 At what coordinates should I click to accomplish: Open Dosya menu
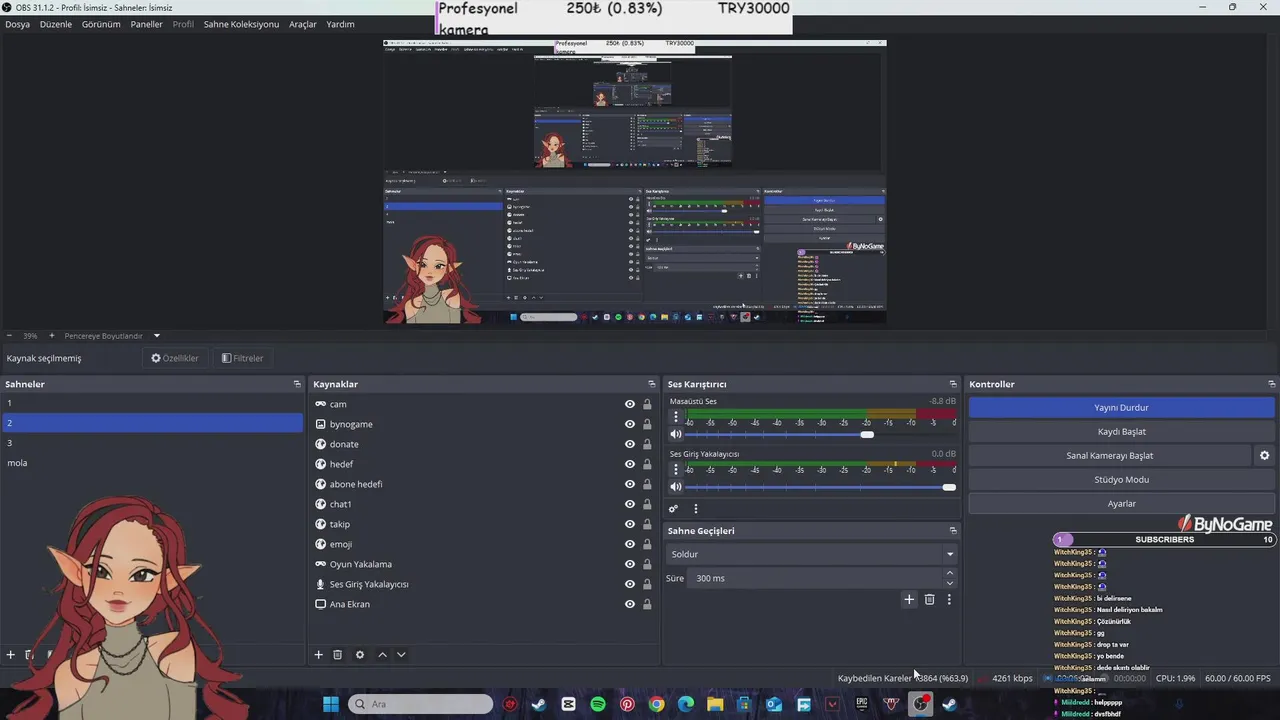pos(17,24)
